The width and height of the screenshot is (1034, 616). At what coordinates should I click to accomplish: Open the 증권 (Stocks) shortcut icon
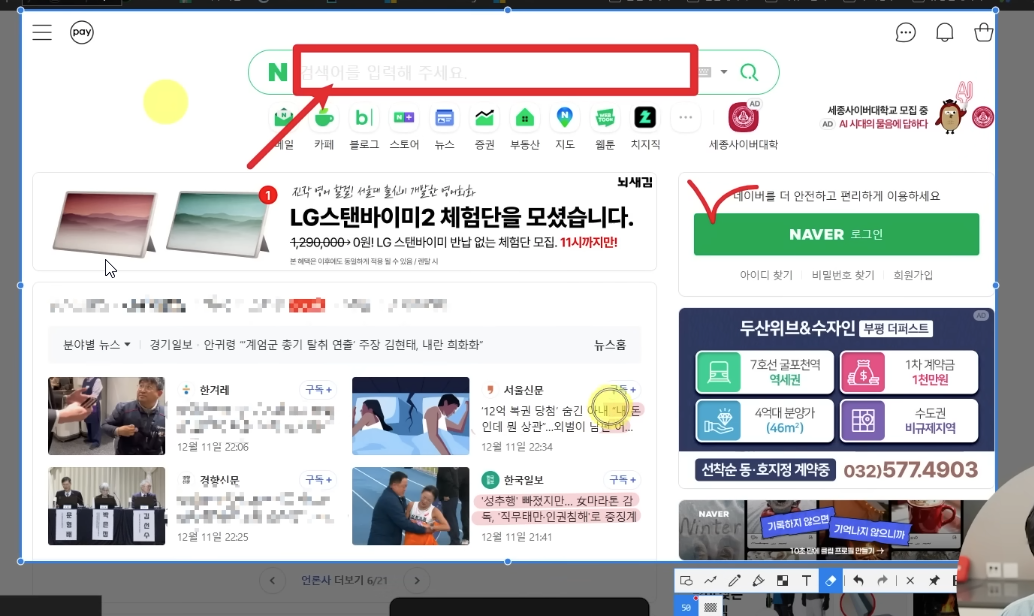point(485,118)
